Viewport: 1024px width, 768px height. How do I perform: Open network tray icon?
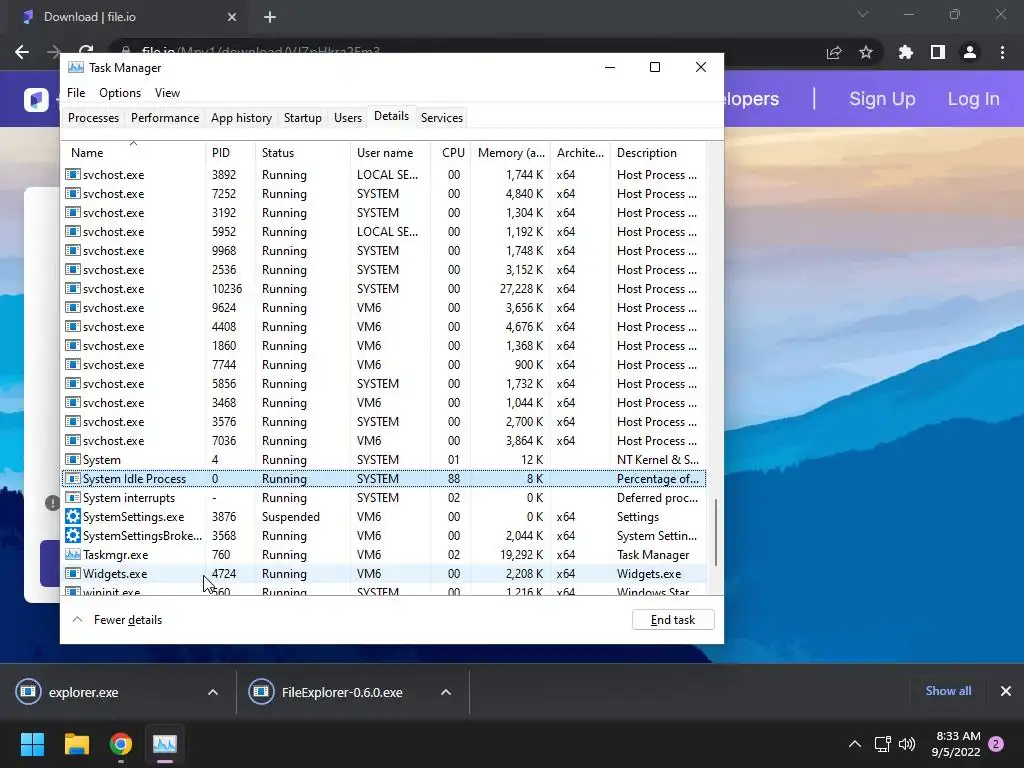882,744
